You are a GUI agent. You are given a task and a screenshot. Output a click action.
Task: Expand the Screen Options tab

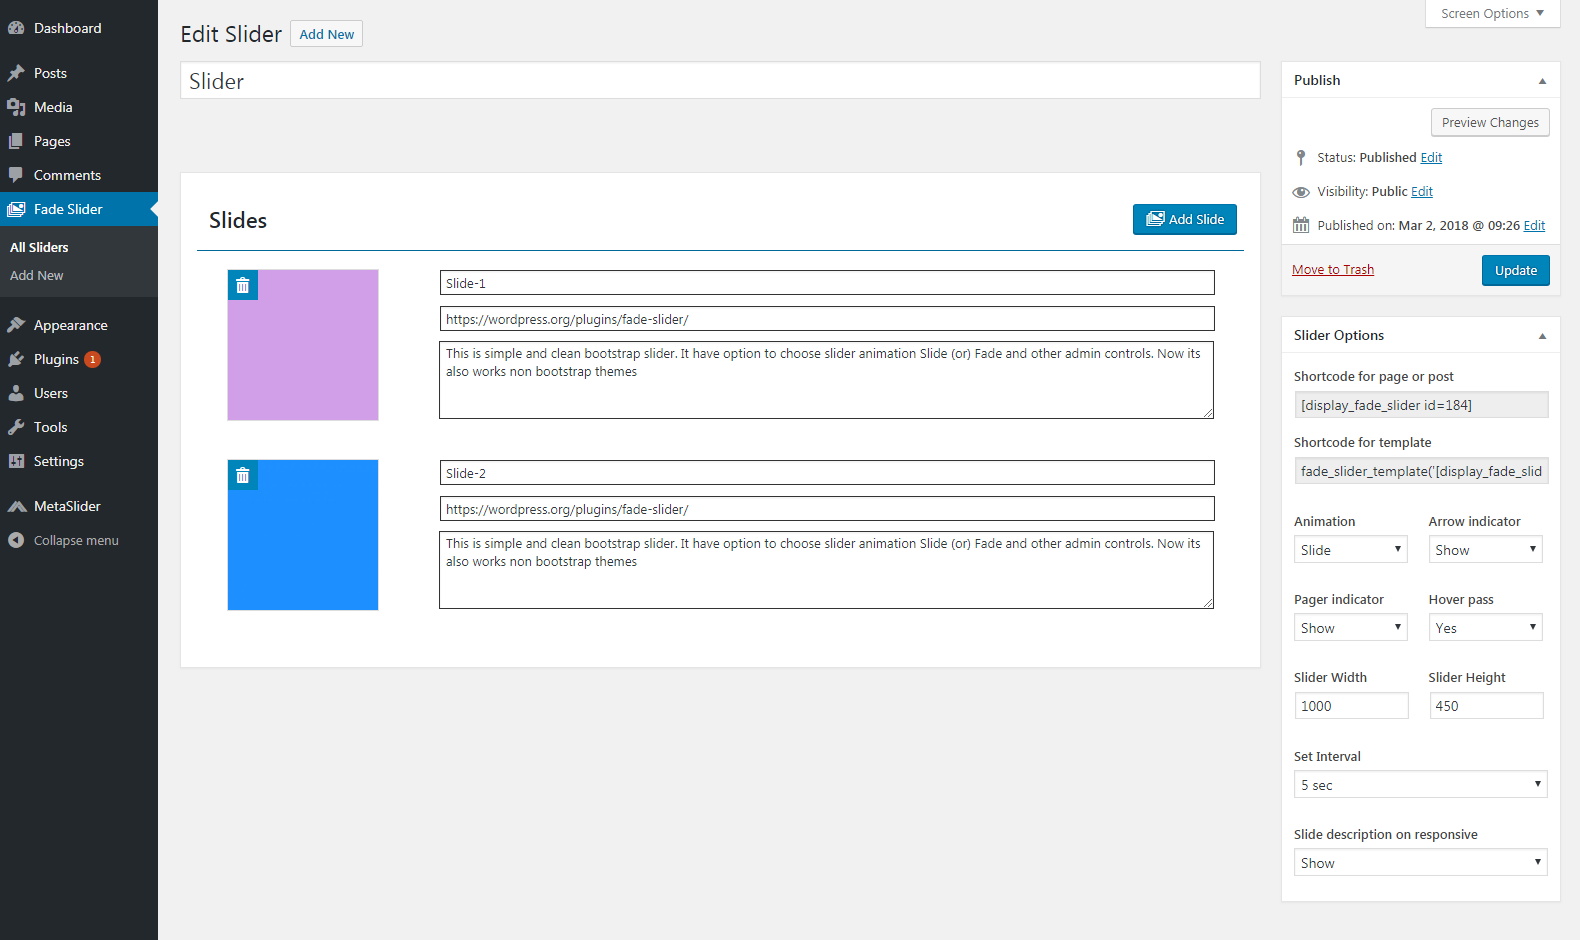(x=1492, y=14)
